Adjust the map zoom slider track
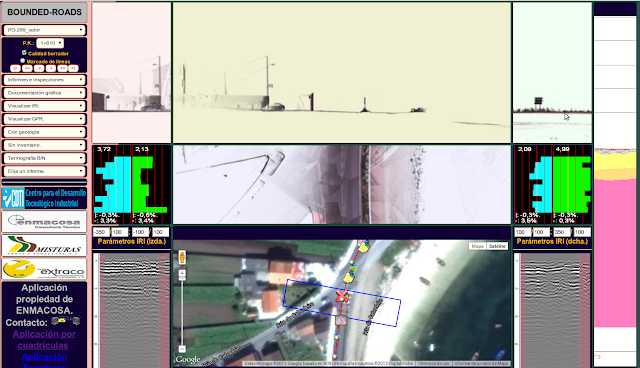Viewport: 640px width, 368px height. coord(182,311)
